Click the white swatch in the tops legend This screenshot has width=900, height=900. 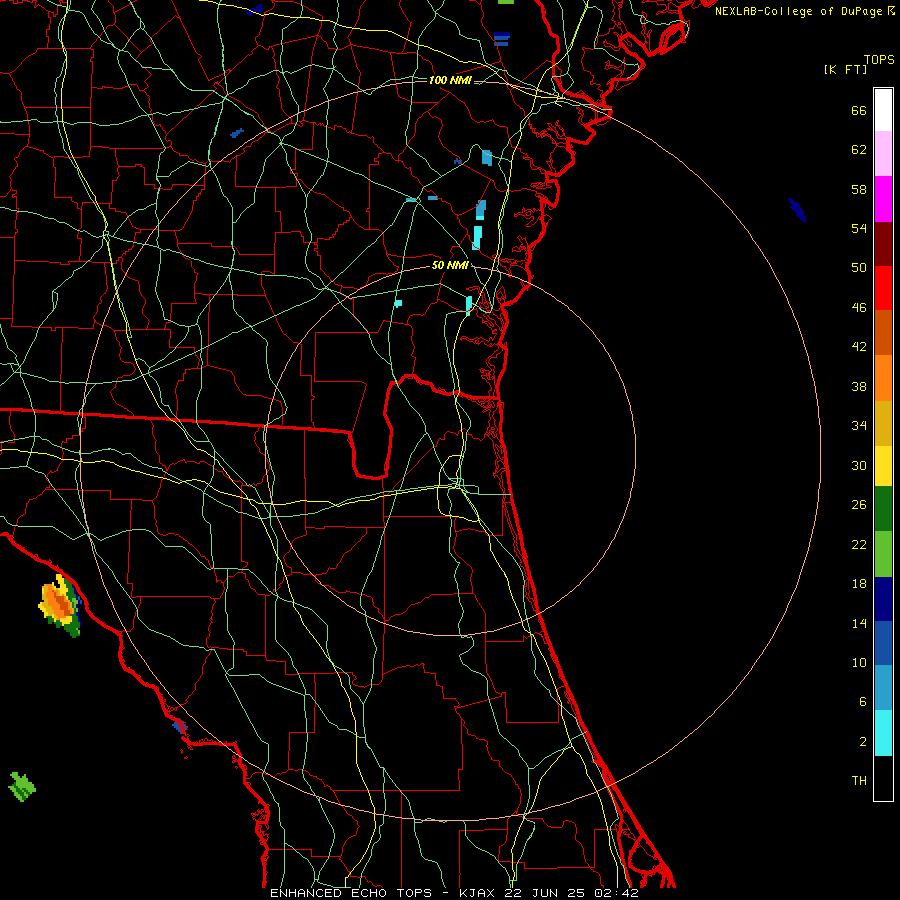click(x=883, y=110)
